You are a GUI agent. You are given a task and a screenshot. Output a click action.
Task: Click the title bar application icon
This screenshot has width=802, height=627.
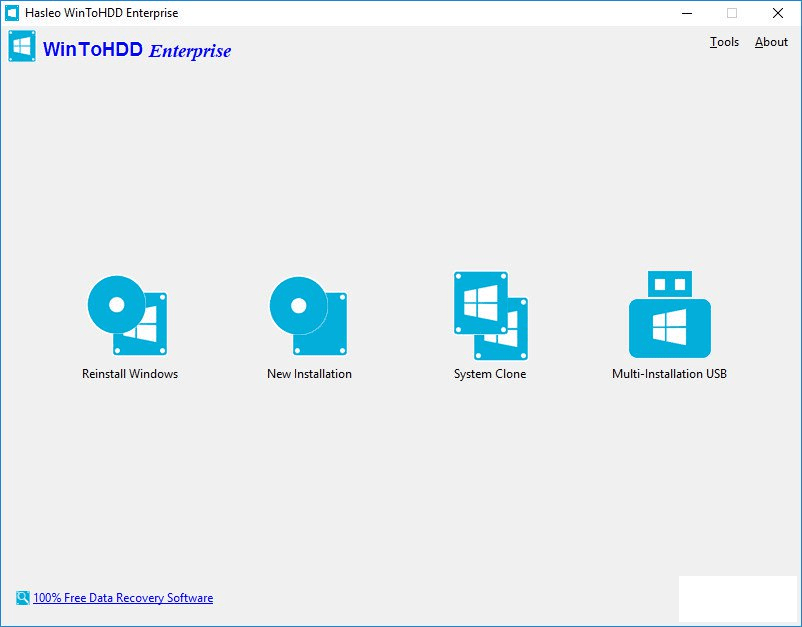click(x=12, y=13)
